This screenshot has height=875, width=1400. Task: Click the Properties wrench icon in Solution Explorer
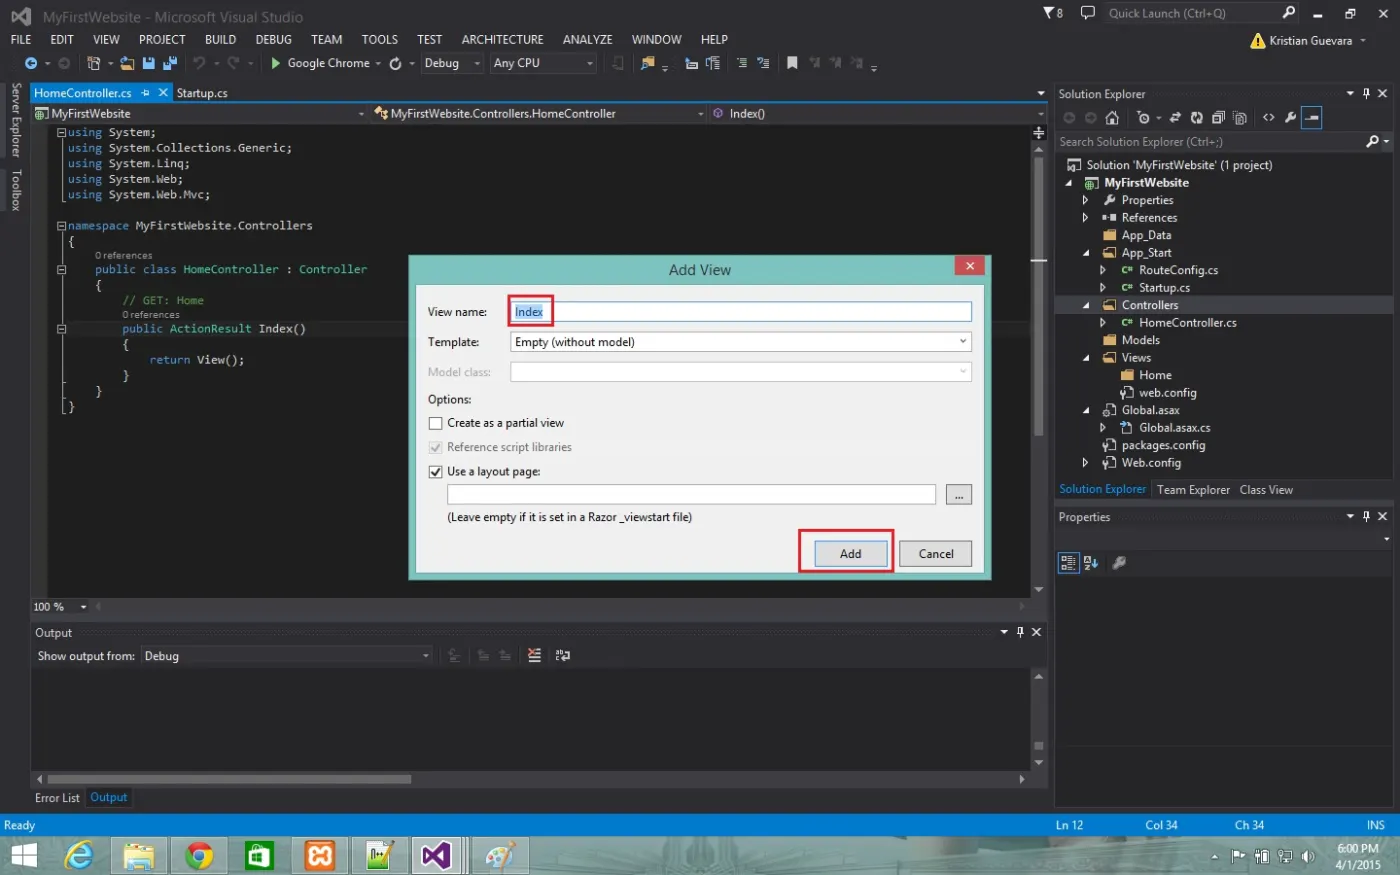[1290, 118]
